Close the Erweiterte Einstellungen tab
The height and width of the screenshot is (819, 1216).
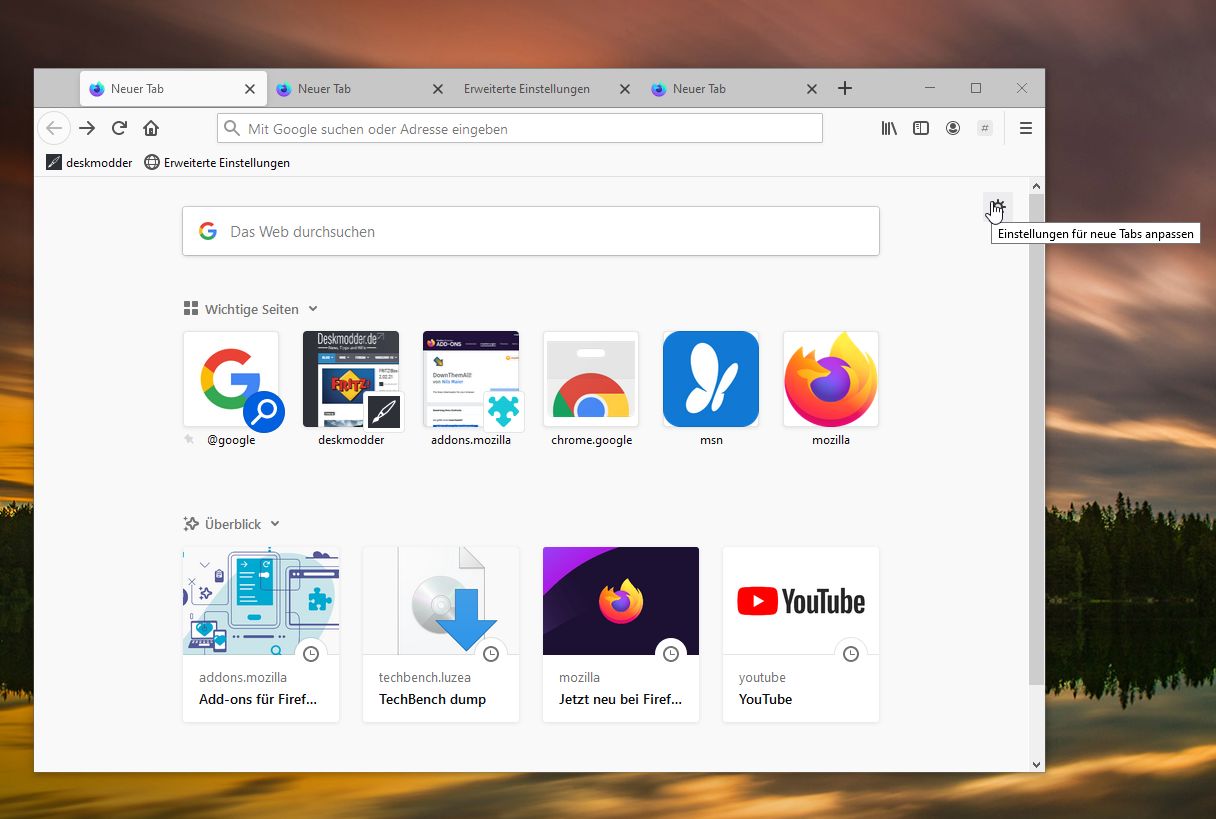(x=625, y=89)
